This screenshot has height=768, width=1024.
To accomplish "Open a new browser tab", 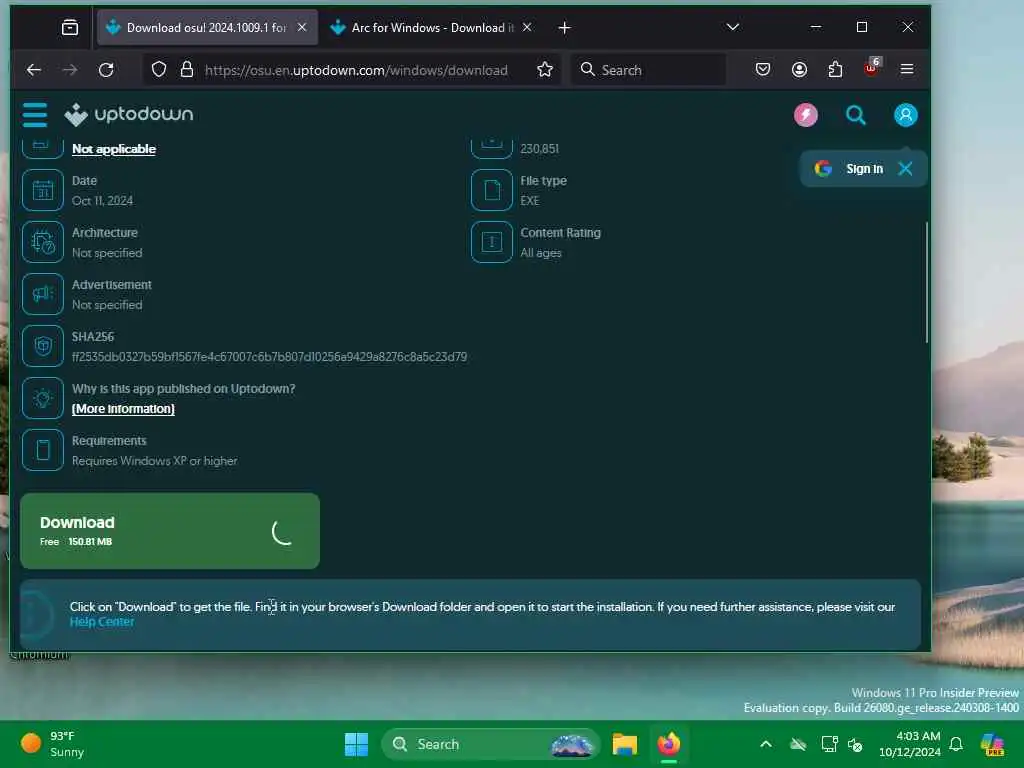I will click(565, 27).
